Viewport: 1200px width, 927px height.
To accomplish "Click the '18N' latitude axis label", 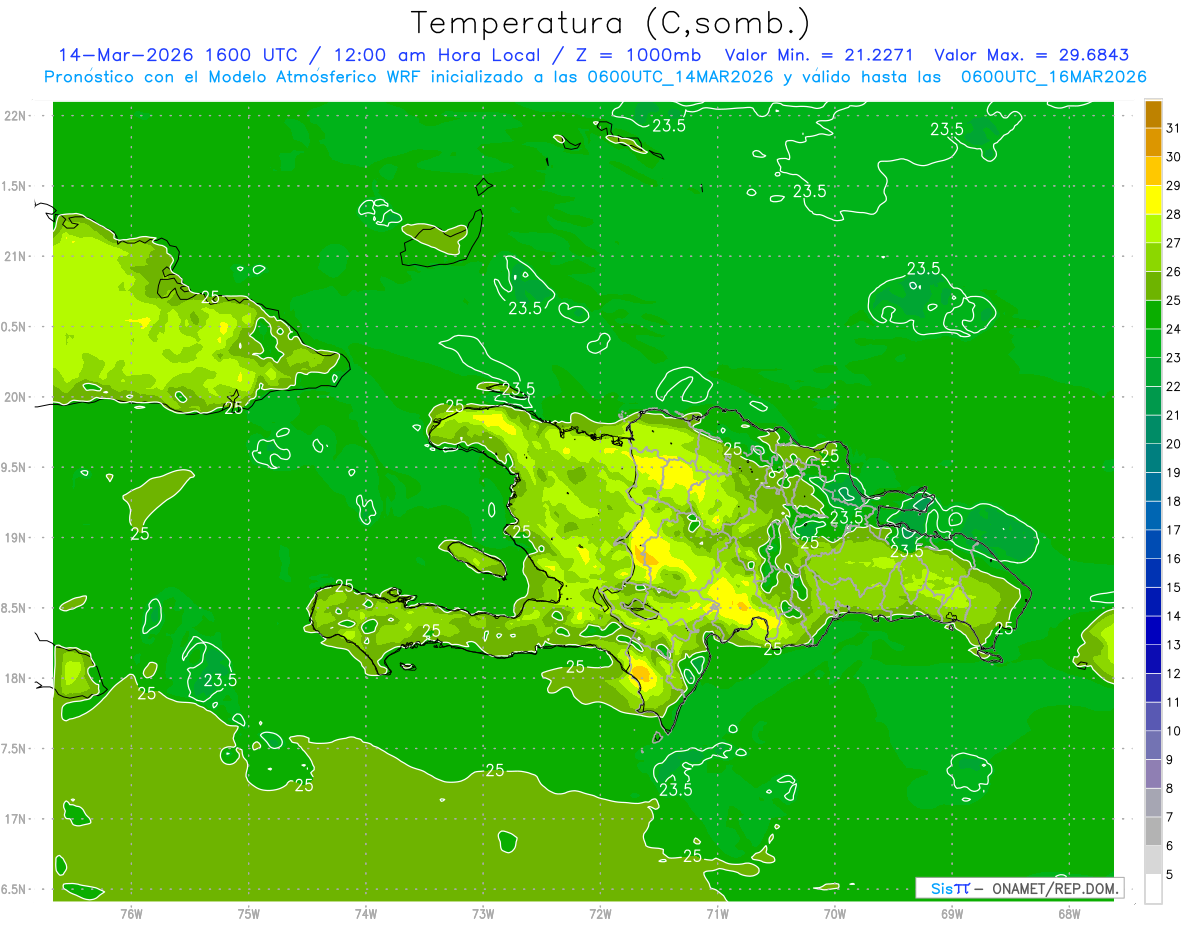I will (x=14, y=679).
